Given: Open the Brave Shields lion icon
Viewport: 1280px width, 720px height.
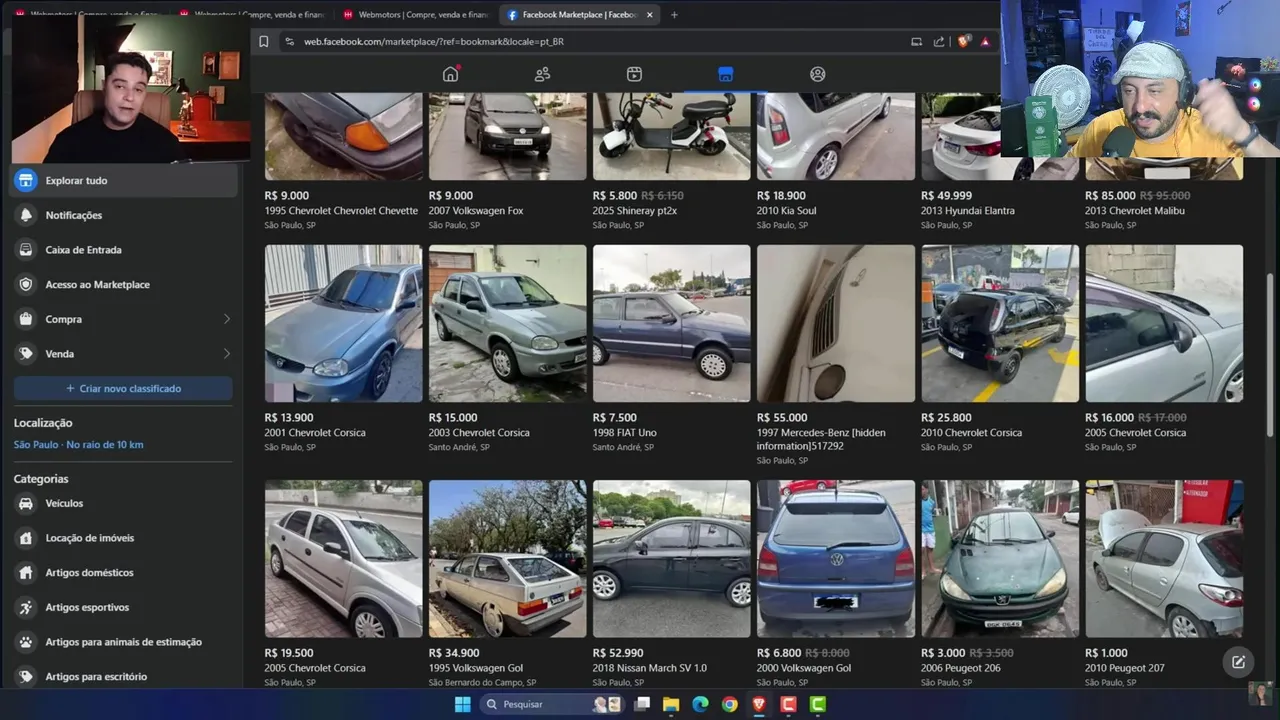Looking at the screenshot, I should click(963, 41).
